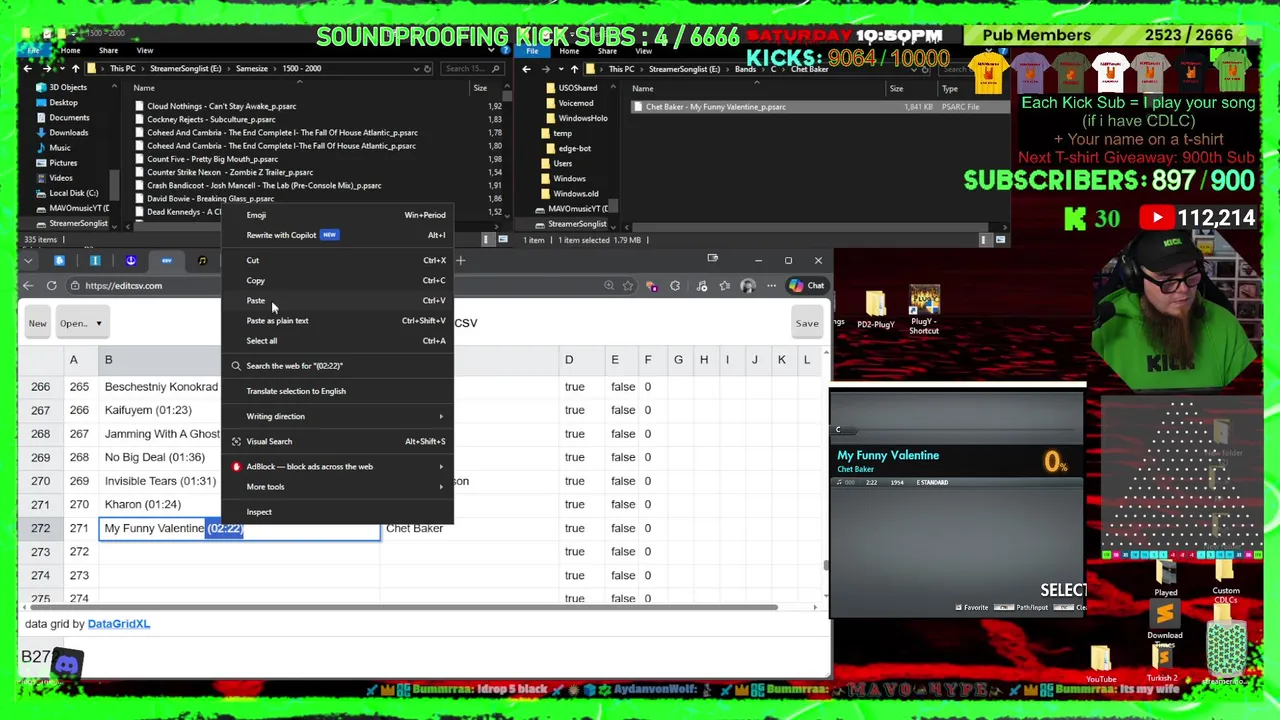The image size is (1280, 720).
Task: Open browser Settings and more menu
Action: click(x=771, y=286)
